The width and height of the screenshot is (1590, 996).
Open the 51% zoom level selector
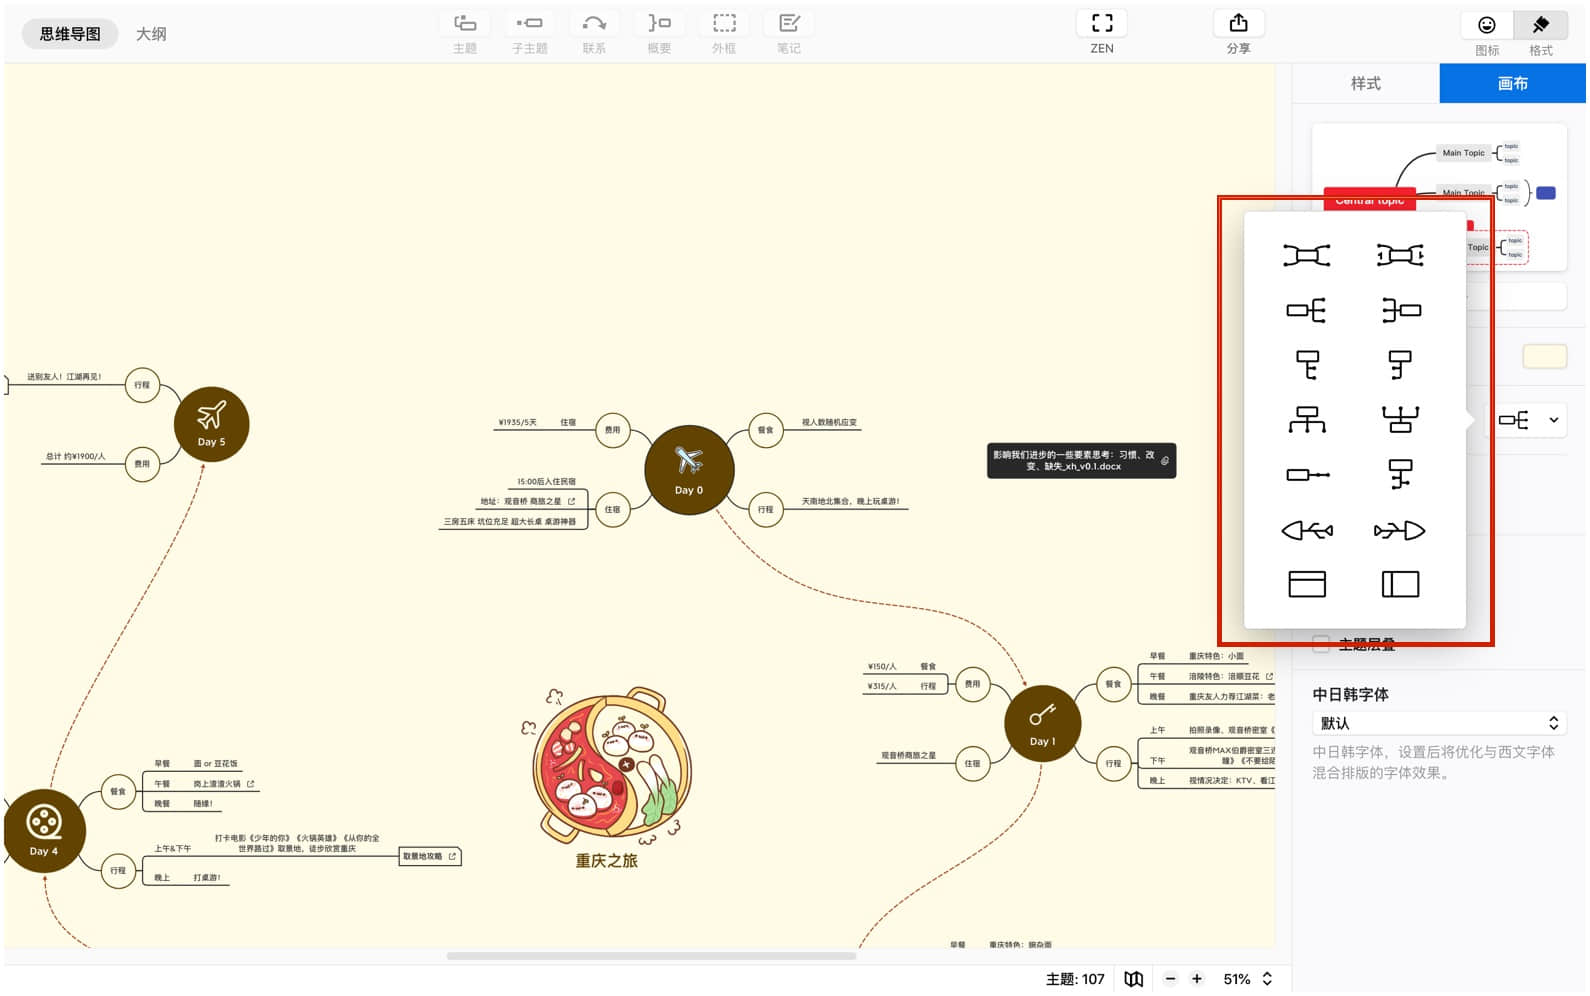point(1247,979)
